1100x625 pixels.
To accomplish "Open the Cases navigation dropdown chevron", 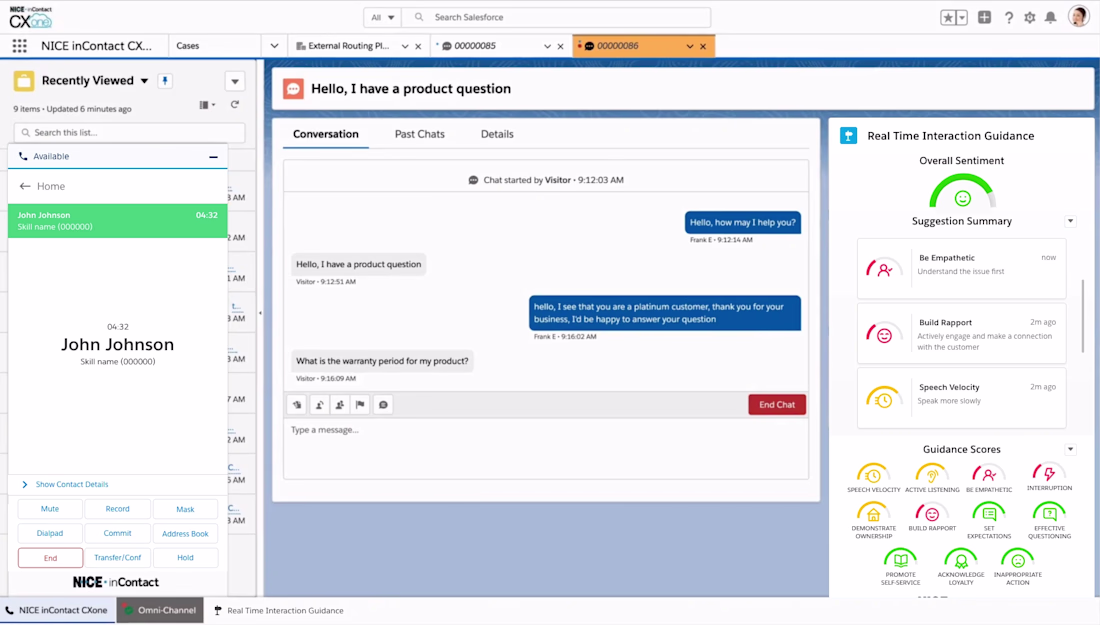I will 274,46.
